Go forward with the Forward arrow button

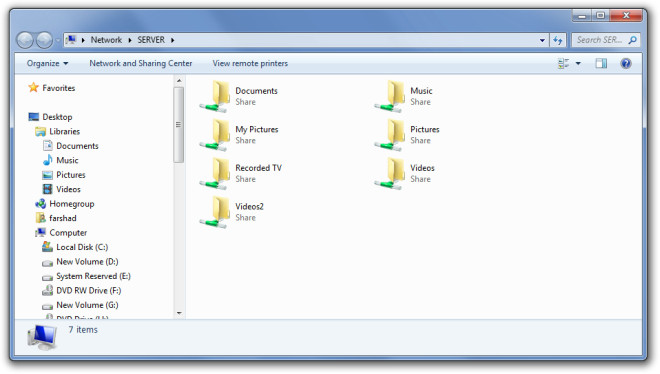(44, 40)
